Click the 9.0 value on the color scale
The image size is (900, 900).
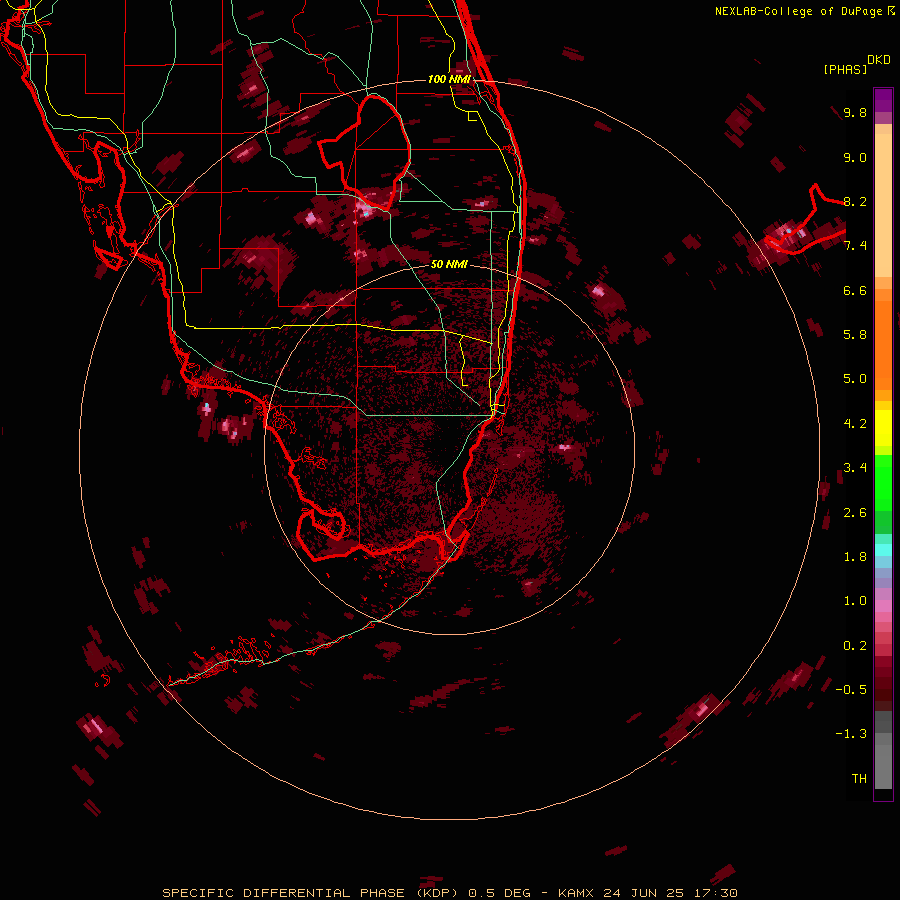(855, 157)
